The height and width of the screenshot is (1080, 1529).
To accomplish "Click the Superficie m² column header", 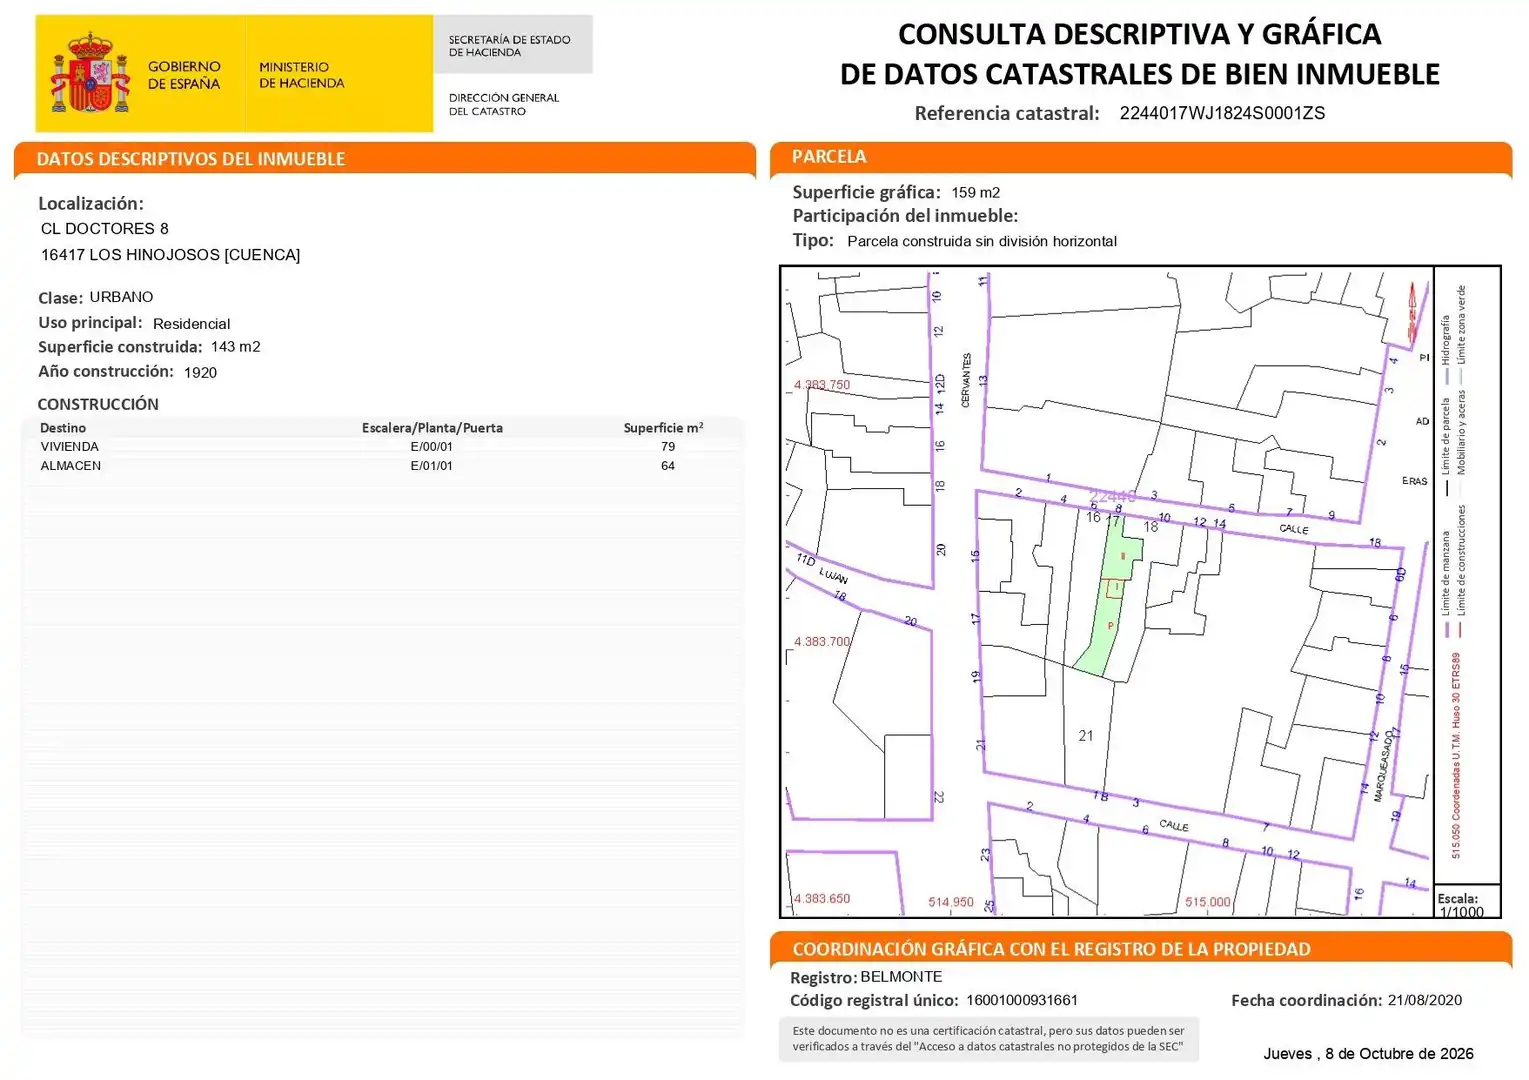I will pos(663,428).
